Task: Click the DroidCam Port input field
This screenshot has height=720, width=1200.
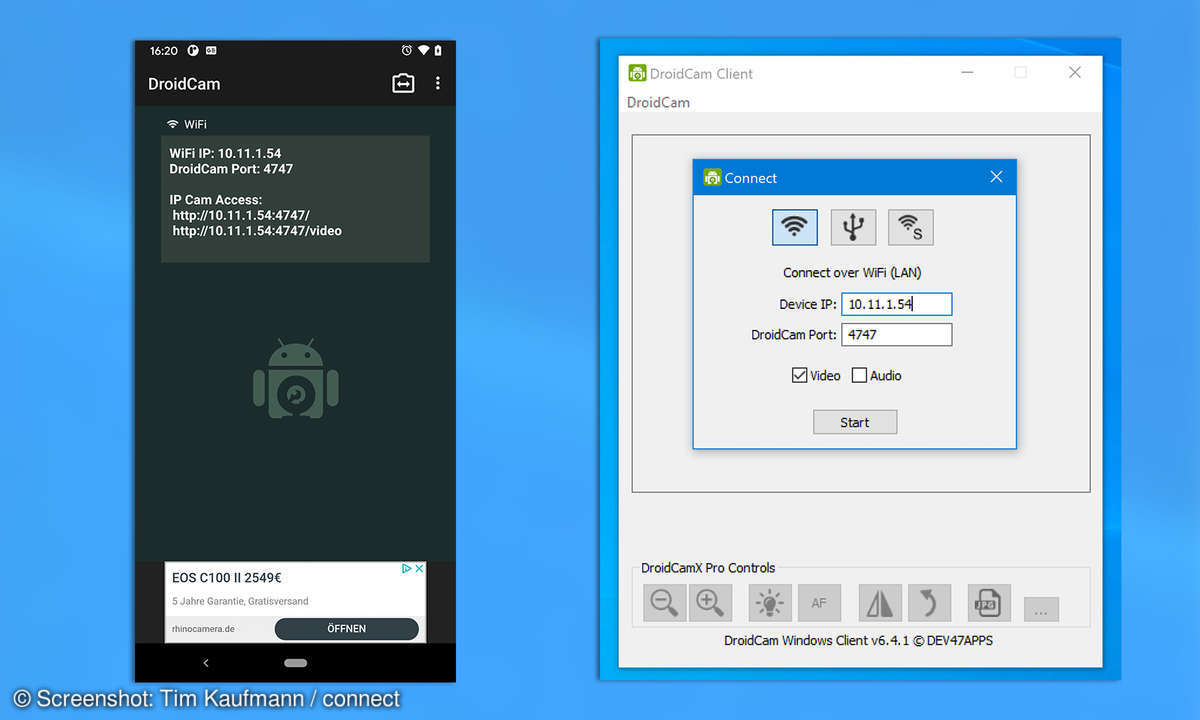Action: point(897,335)
